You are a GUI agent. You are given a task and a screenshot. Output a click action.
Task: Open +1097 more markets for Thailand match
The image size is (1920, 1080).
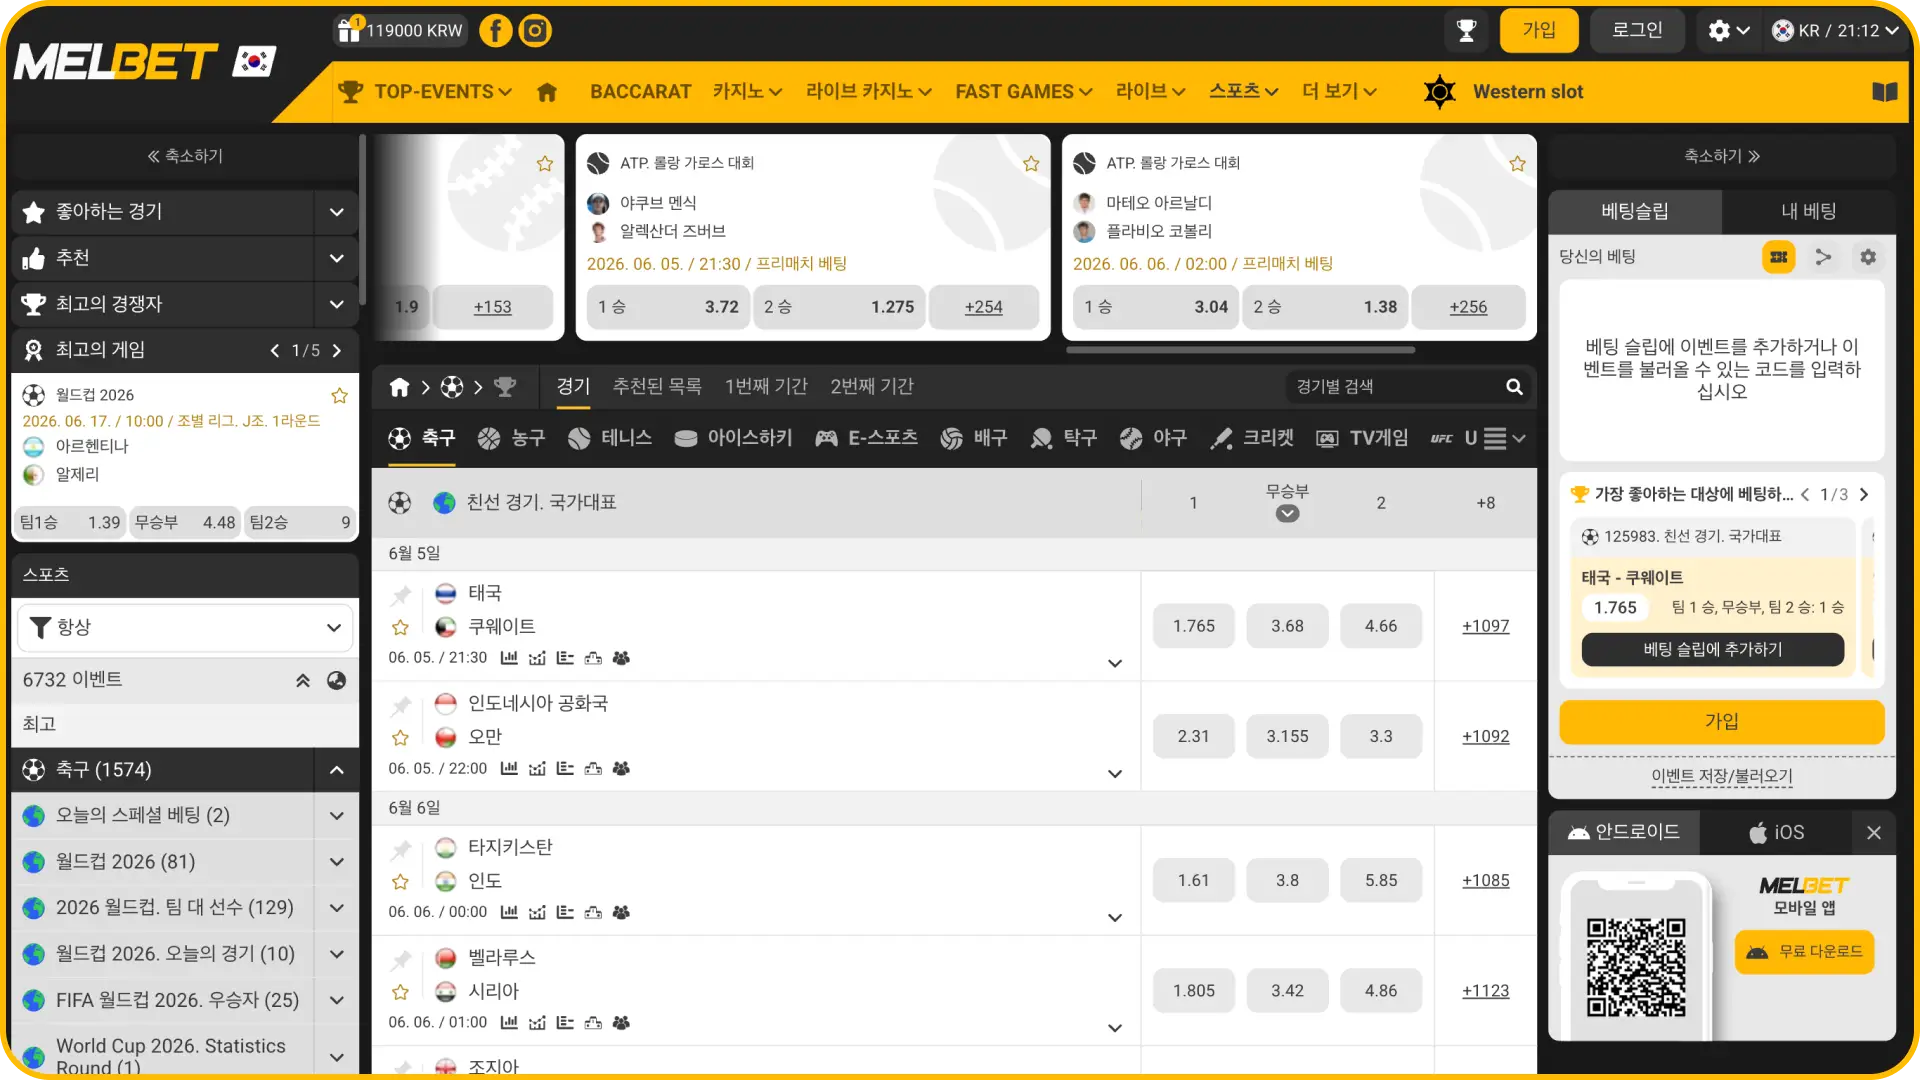pos(1485,626)
